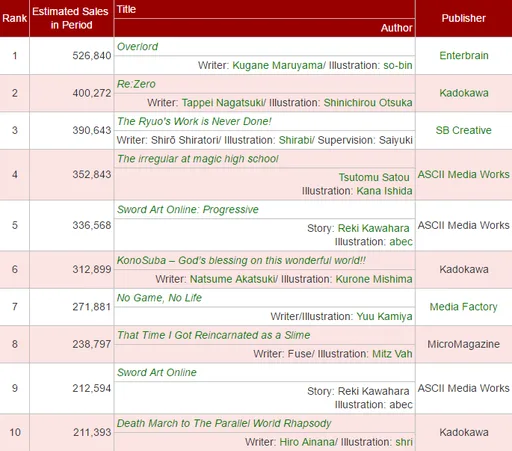Viewport: 512px width, 451px height.
Task: Click Kana Ishida illustrator link
Action: [x=384, y=191]
